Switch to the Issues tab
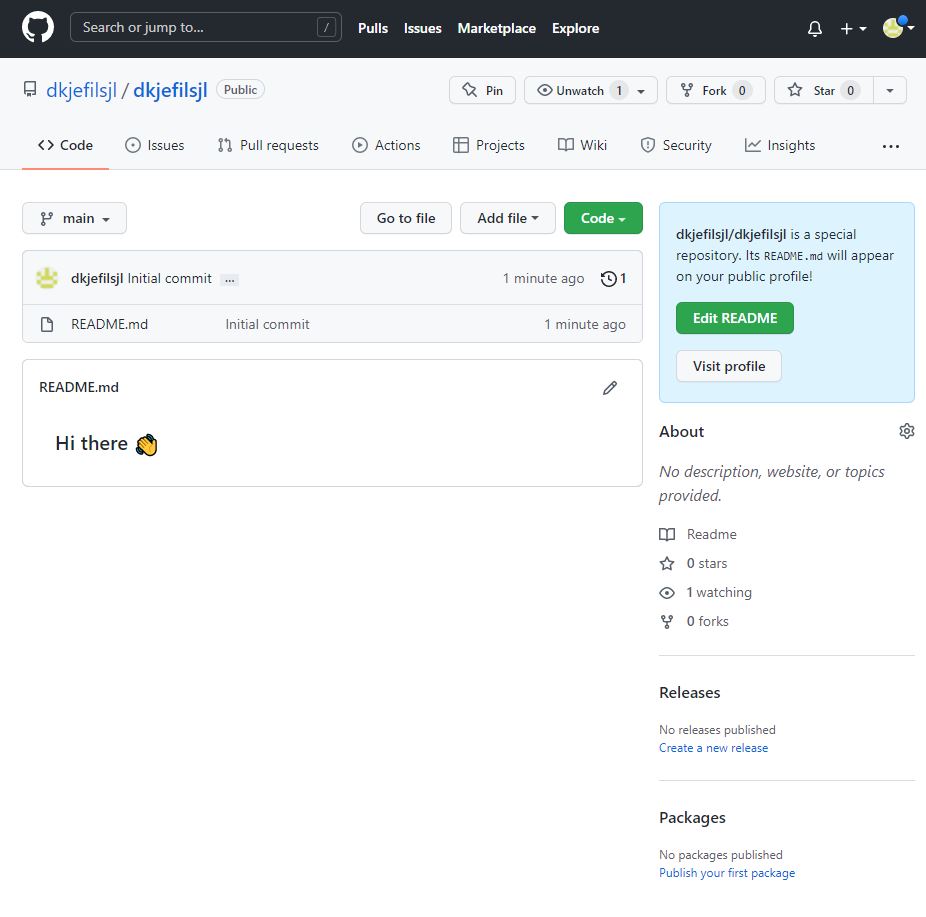This screenshot has height=917, width=926. [x=155, y=145]
